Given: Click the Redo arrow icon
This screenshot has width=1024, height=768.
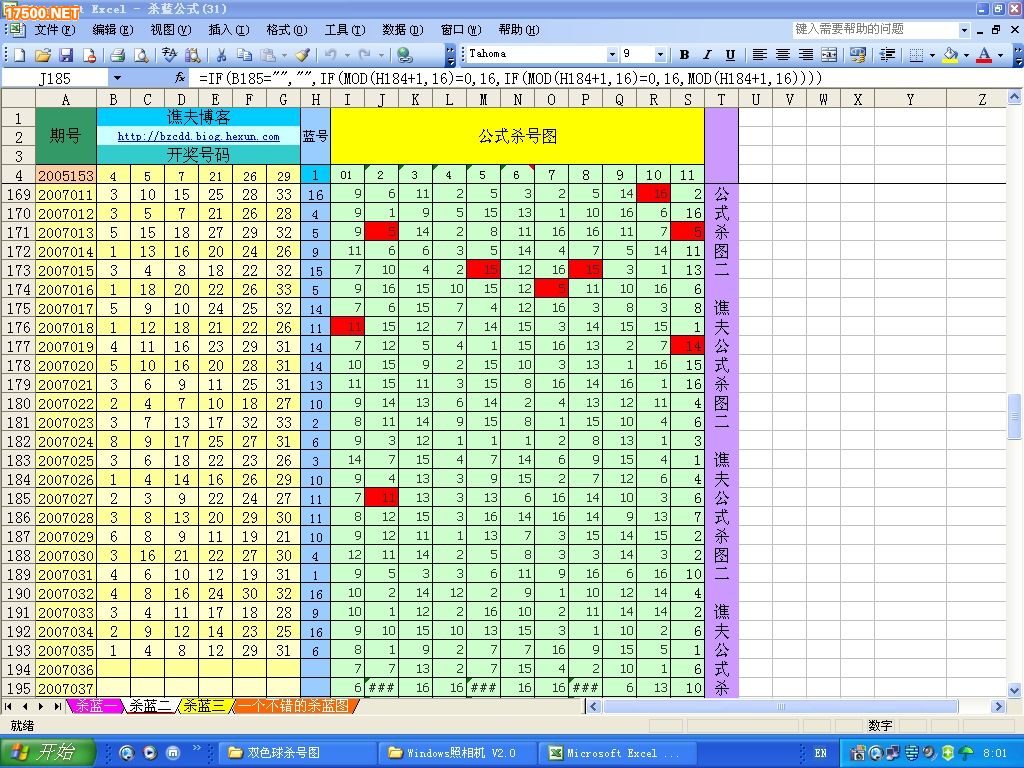Looking at the screenshot, I should (365, 55).
